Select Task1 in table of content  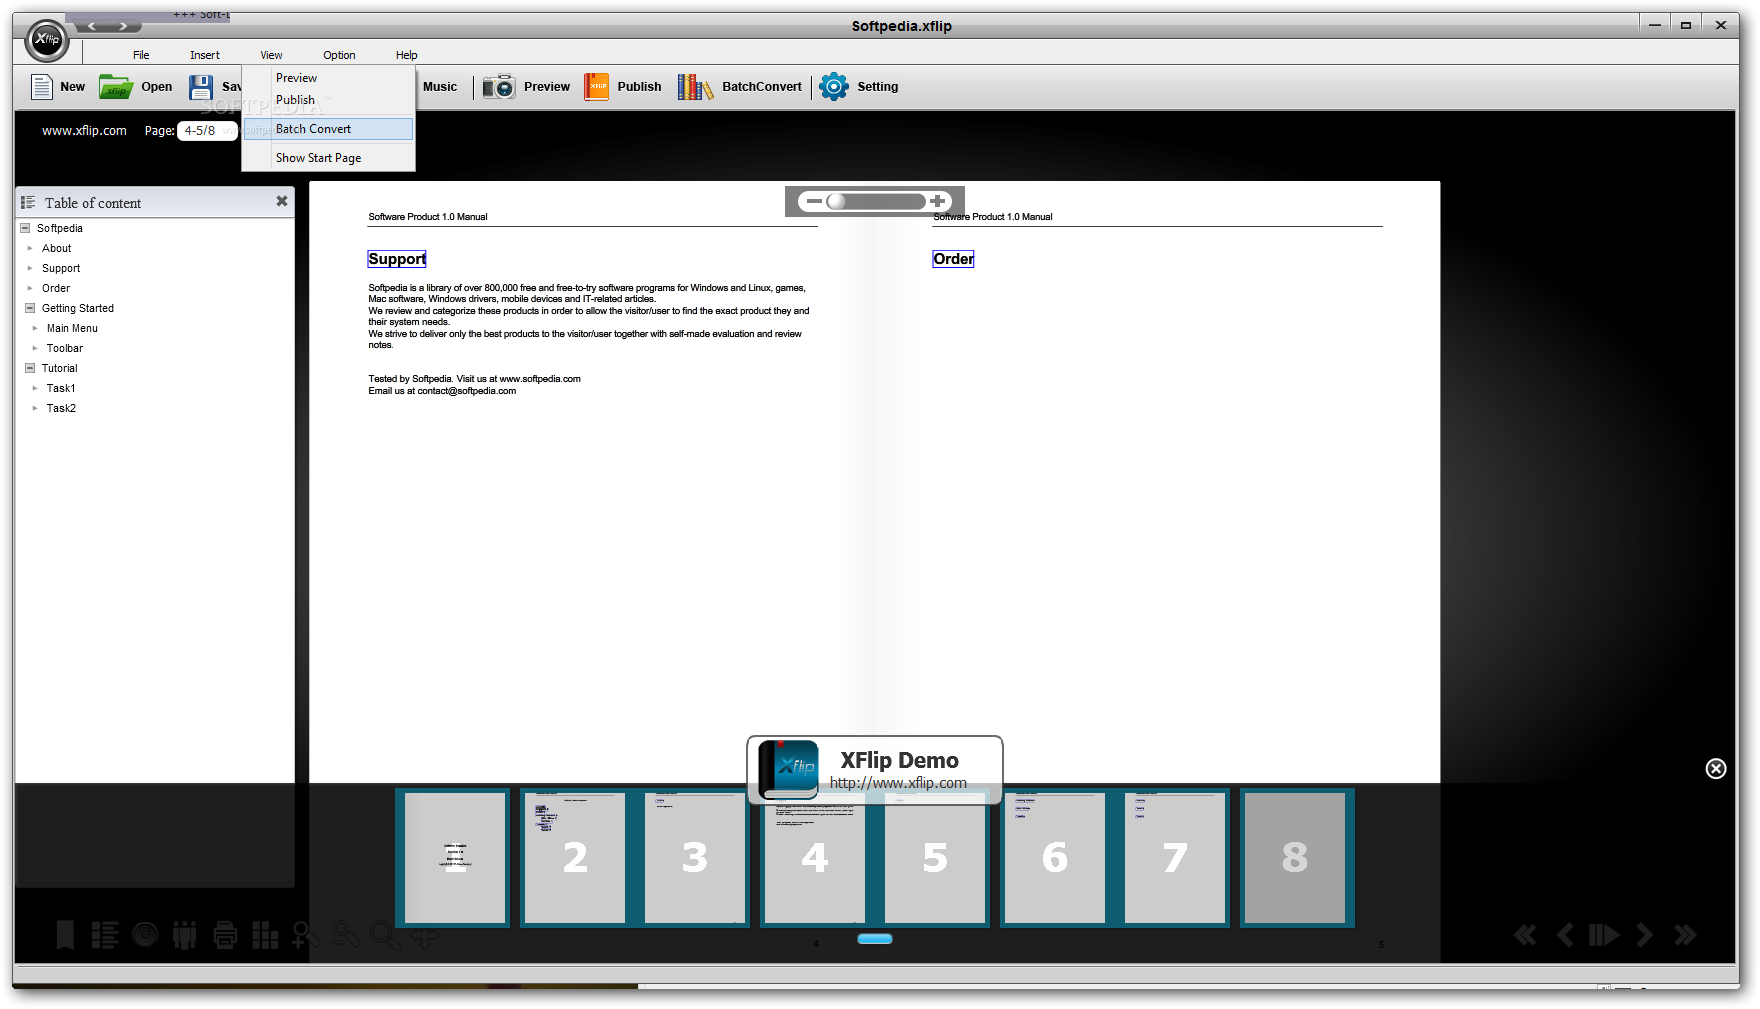click(61, 388)
